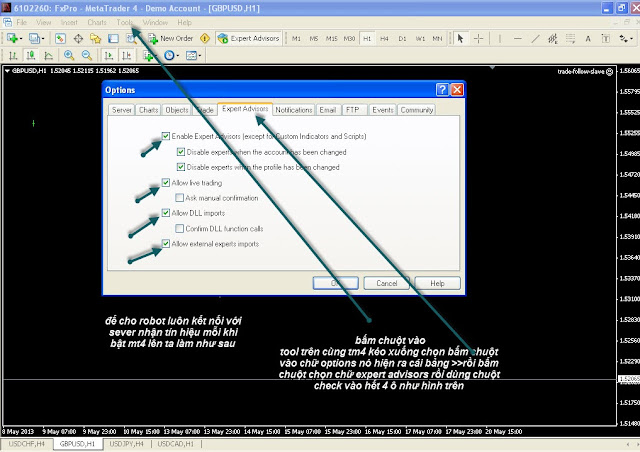Toggle the Expert Advisors toolbar button
Image resolution: width=640 pixels, height=452 pixels.
(x=249, y=38)
